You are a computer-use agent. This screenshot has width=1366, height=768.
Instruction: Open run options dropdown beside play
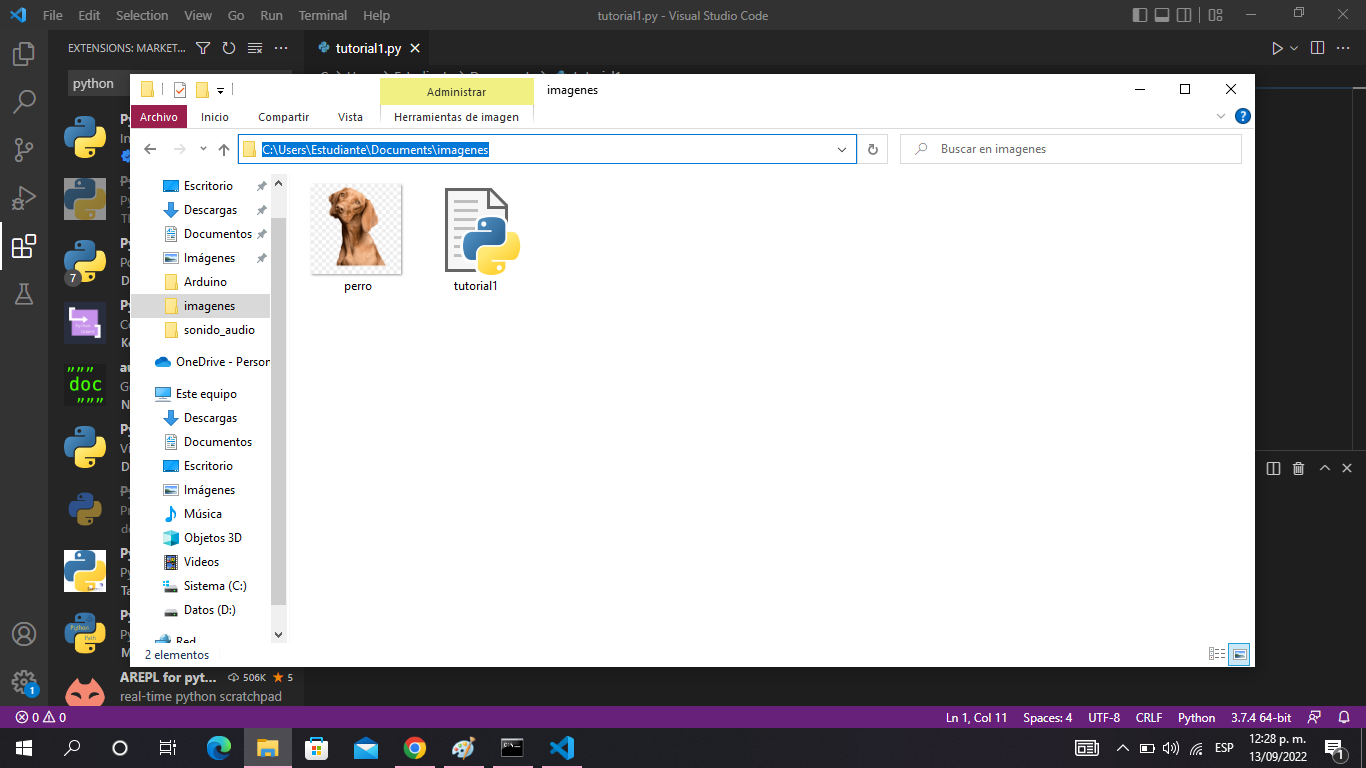[1294, 48]
